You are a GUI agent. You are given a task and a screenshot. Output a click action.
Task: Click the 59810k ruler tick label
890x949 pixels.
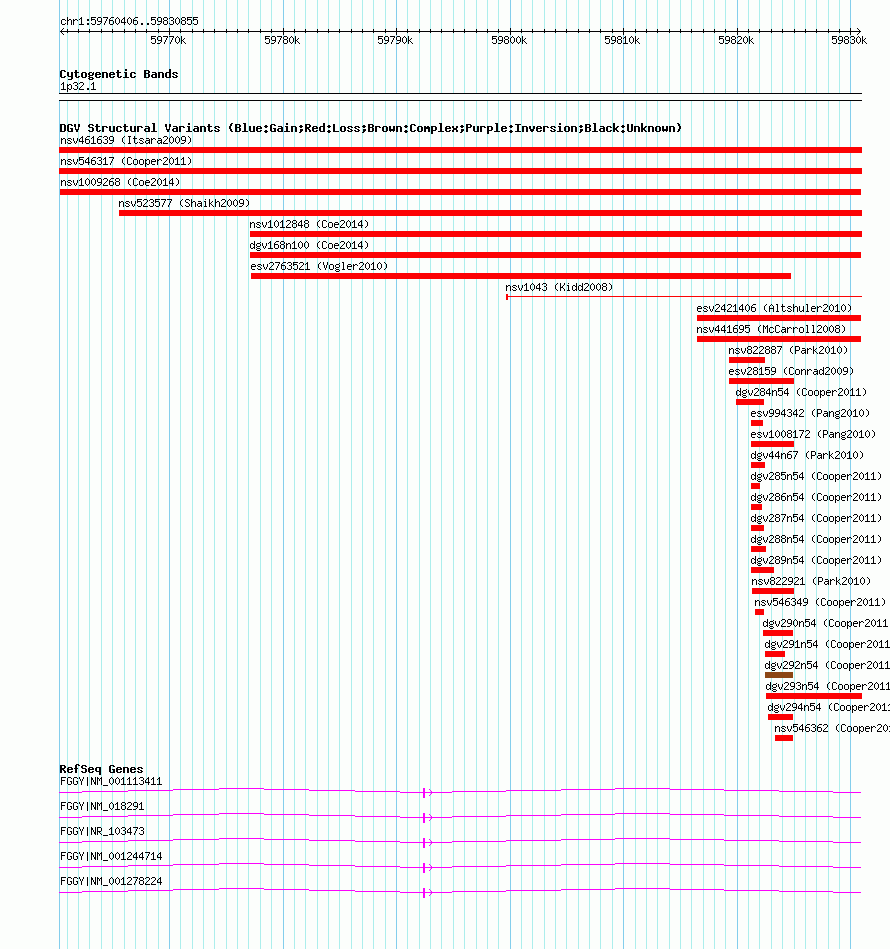[x=622, y=41]
